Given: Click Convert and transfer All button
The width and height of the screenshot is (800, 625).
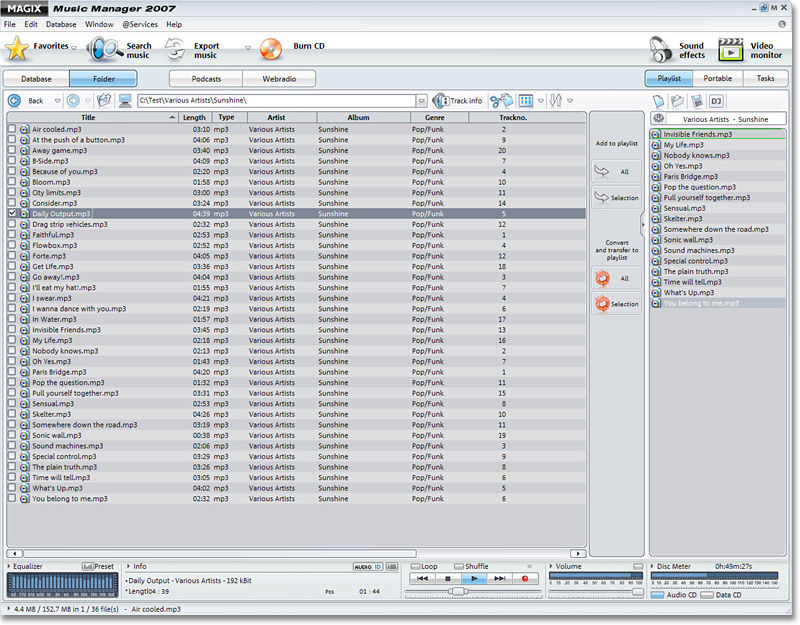Looking at the screenshot, I should [x=617, y=279].
